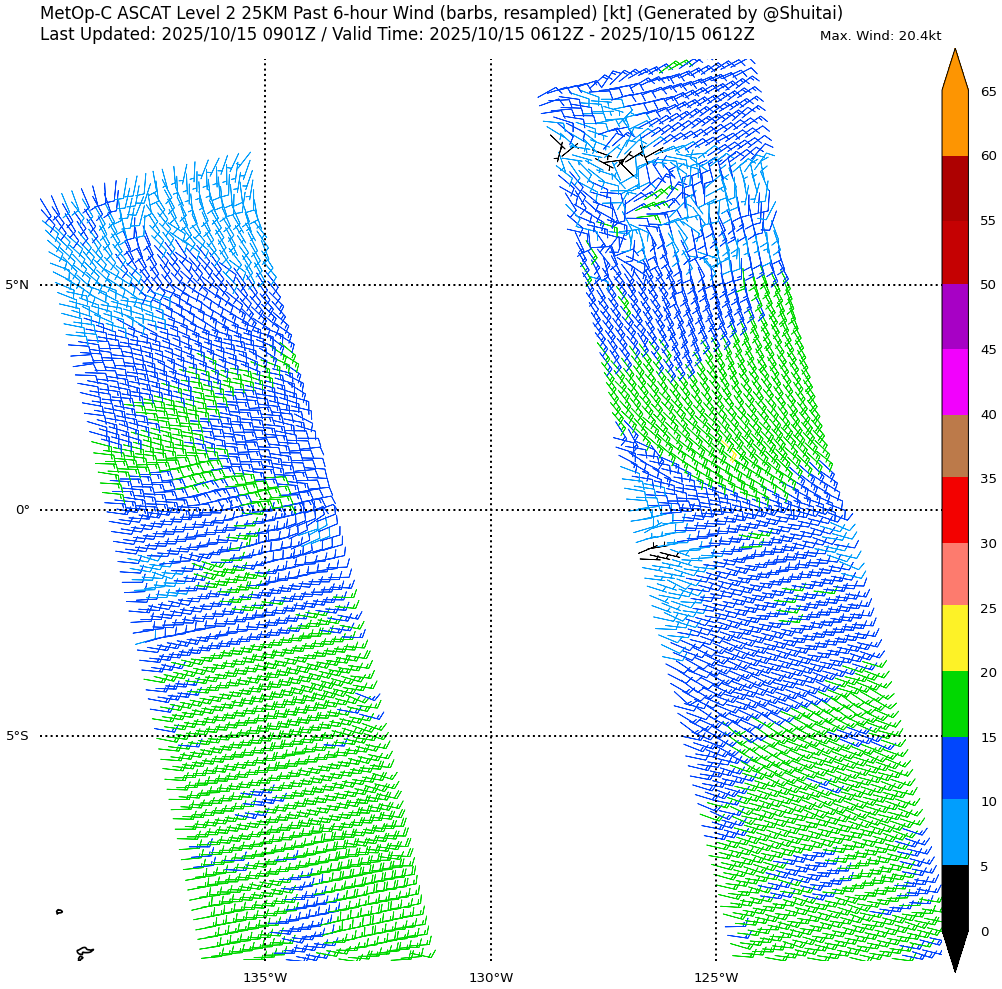
Task: Click the magenta 40–45 kt colorbar segment
Action: pyautogui.click(x=955, y=382)
